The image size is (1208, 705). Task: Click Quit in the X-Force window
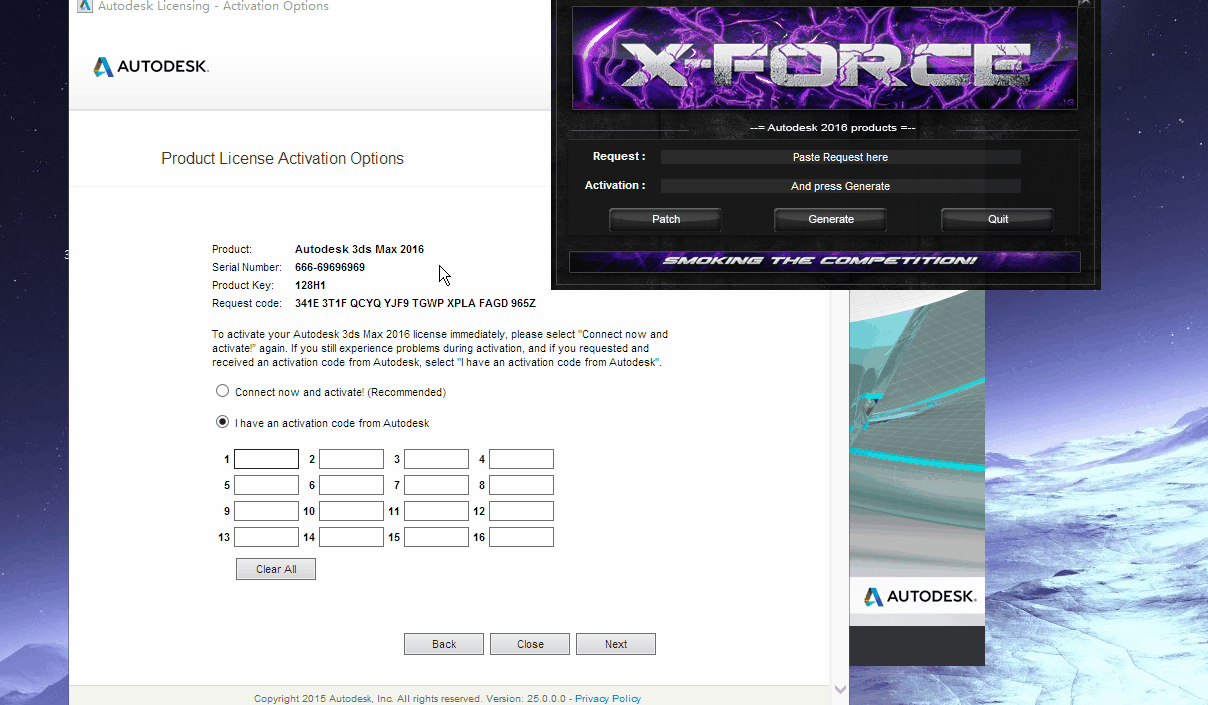coord(998,219)
